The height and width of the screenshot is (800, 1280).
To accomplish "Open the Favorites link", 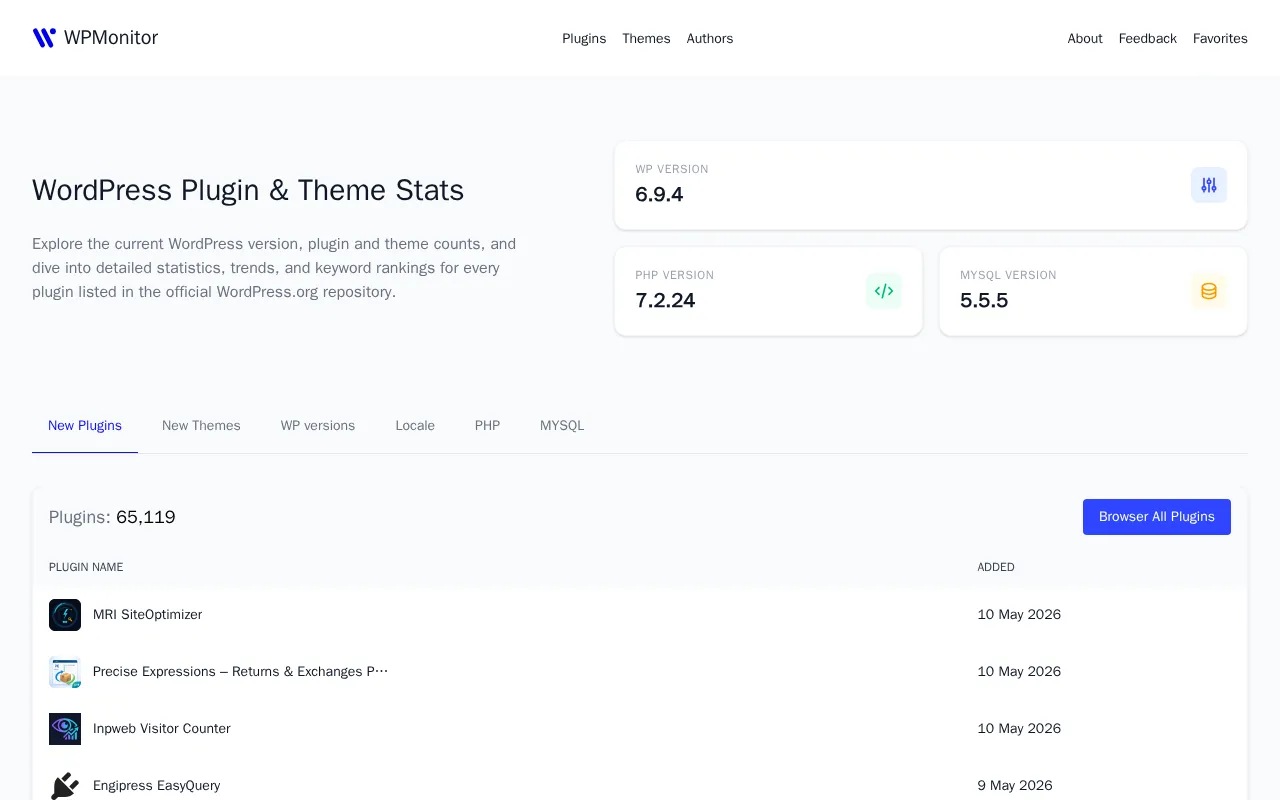I will [1220, 38].
